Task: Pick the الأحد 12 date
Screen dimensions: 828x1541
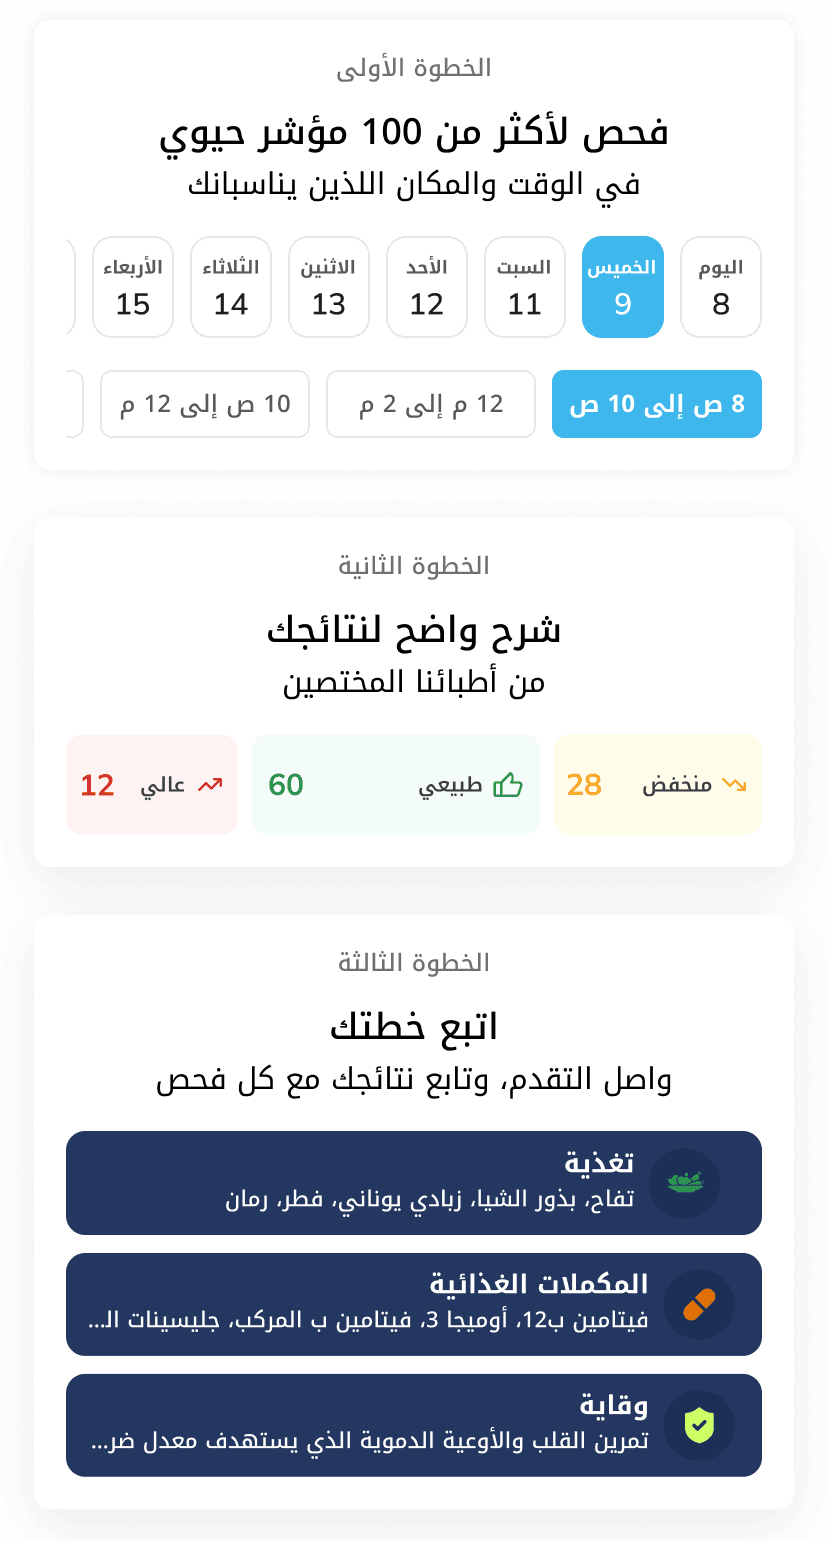Action: point(427,287)
